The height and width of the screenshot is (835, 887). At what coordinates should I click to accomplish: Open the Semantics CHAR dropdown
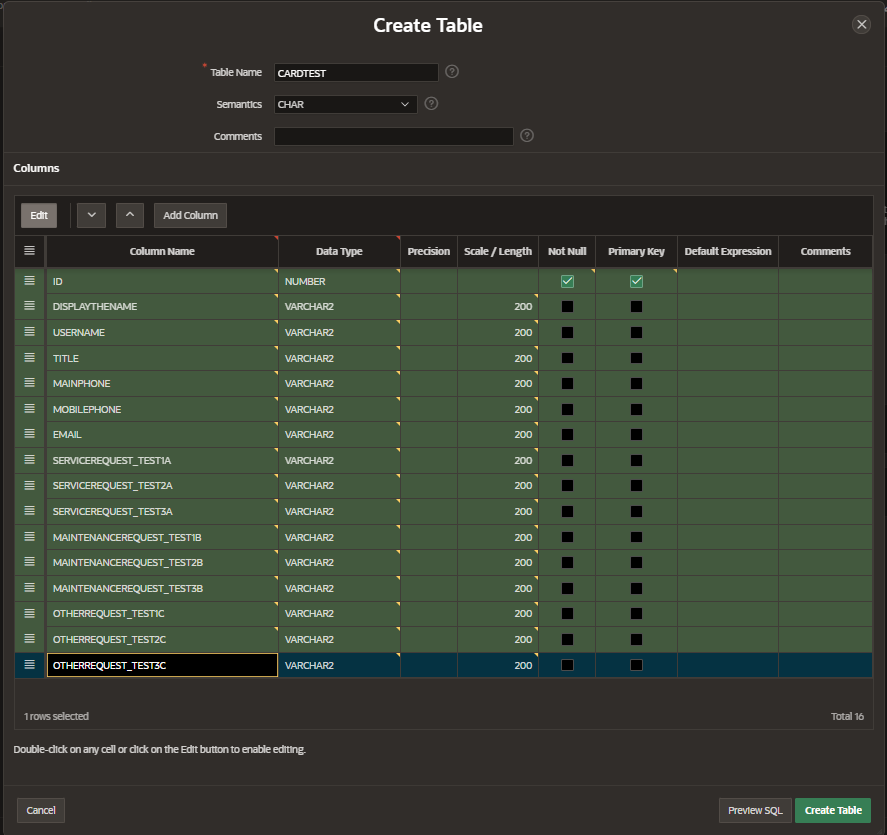coord(346,104)
